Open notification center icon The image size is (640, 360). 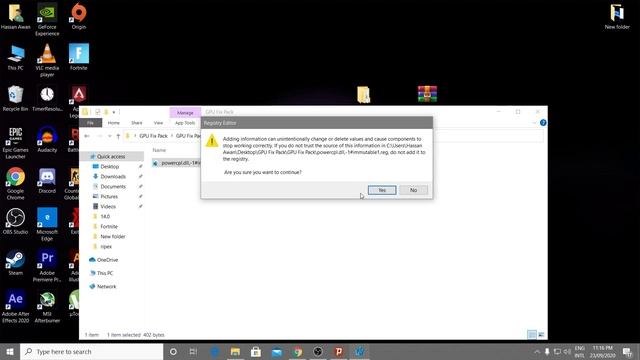tap(627, 351)
